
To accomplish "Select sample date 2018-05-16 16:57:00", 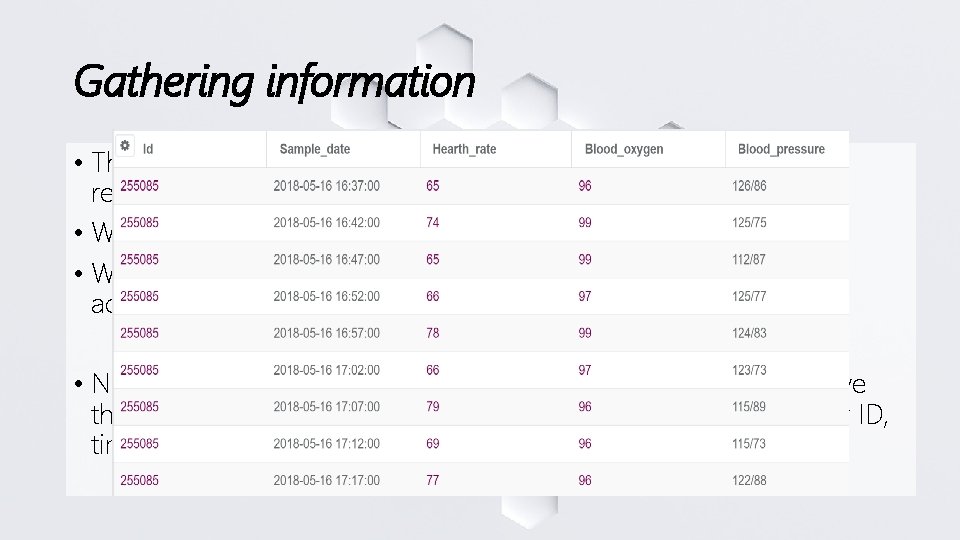I will tap(326, 333).
